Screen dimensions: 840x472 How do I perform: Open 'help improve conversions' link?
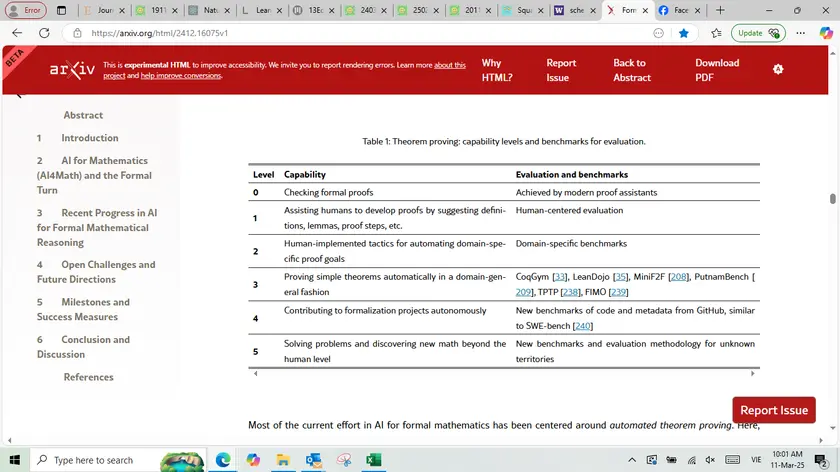point(181,76)
